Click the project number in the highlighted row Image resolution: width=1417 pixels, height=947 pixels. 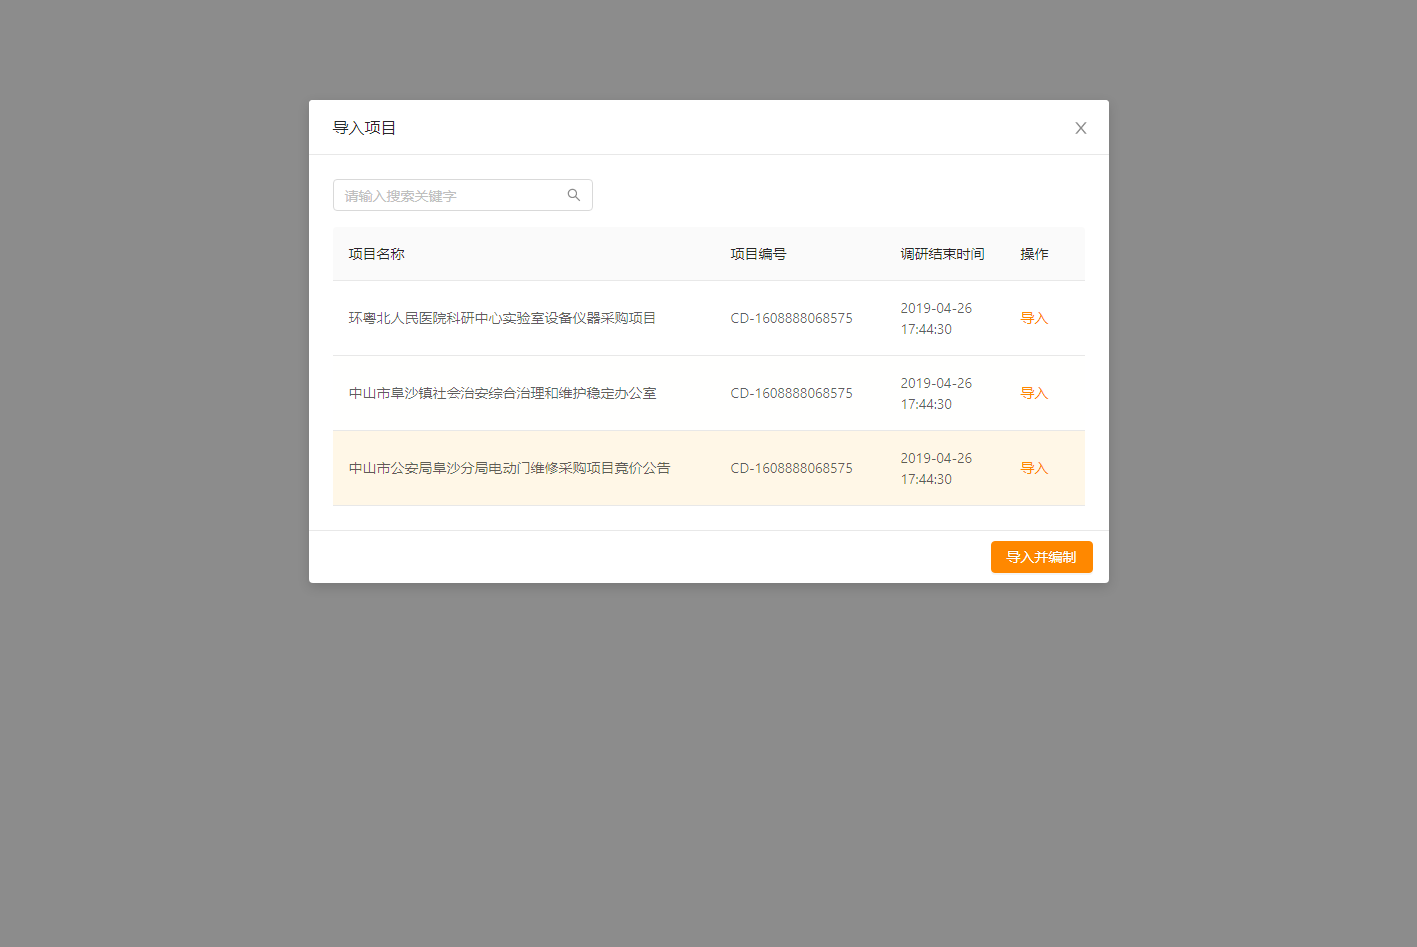pos(791,468)
